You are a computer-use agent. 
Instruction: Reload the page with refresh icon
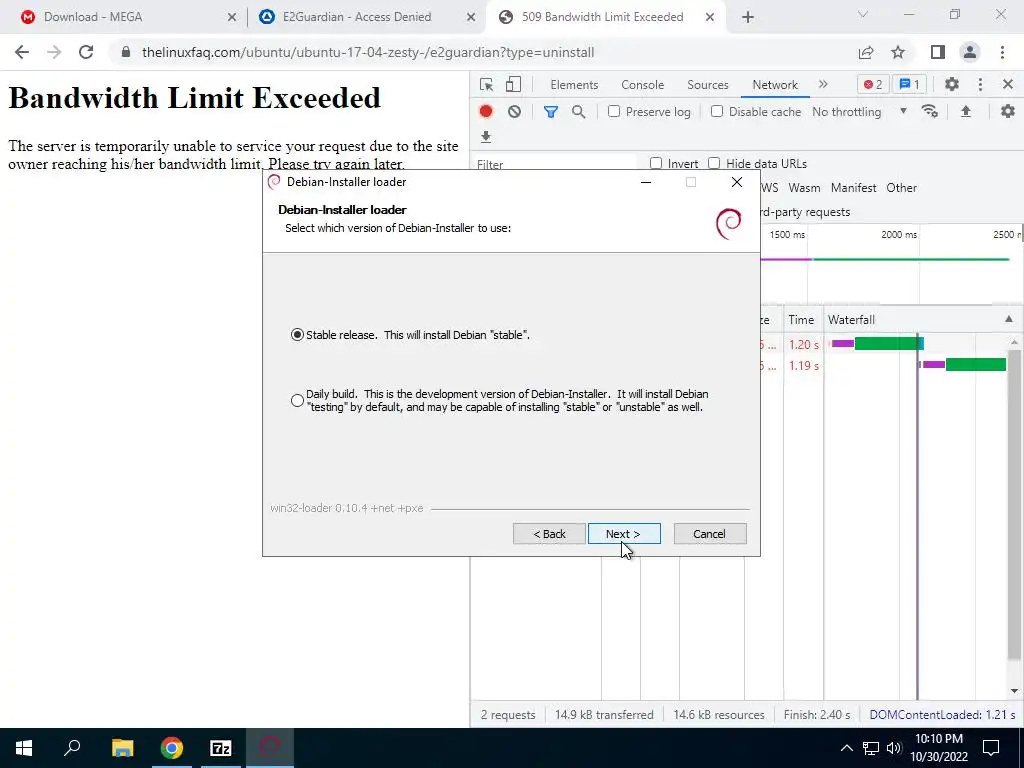[x=86, y=52]
